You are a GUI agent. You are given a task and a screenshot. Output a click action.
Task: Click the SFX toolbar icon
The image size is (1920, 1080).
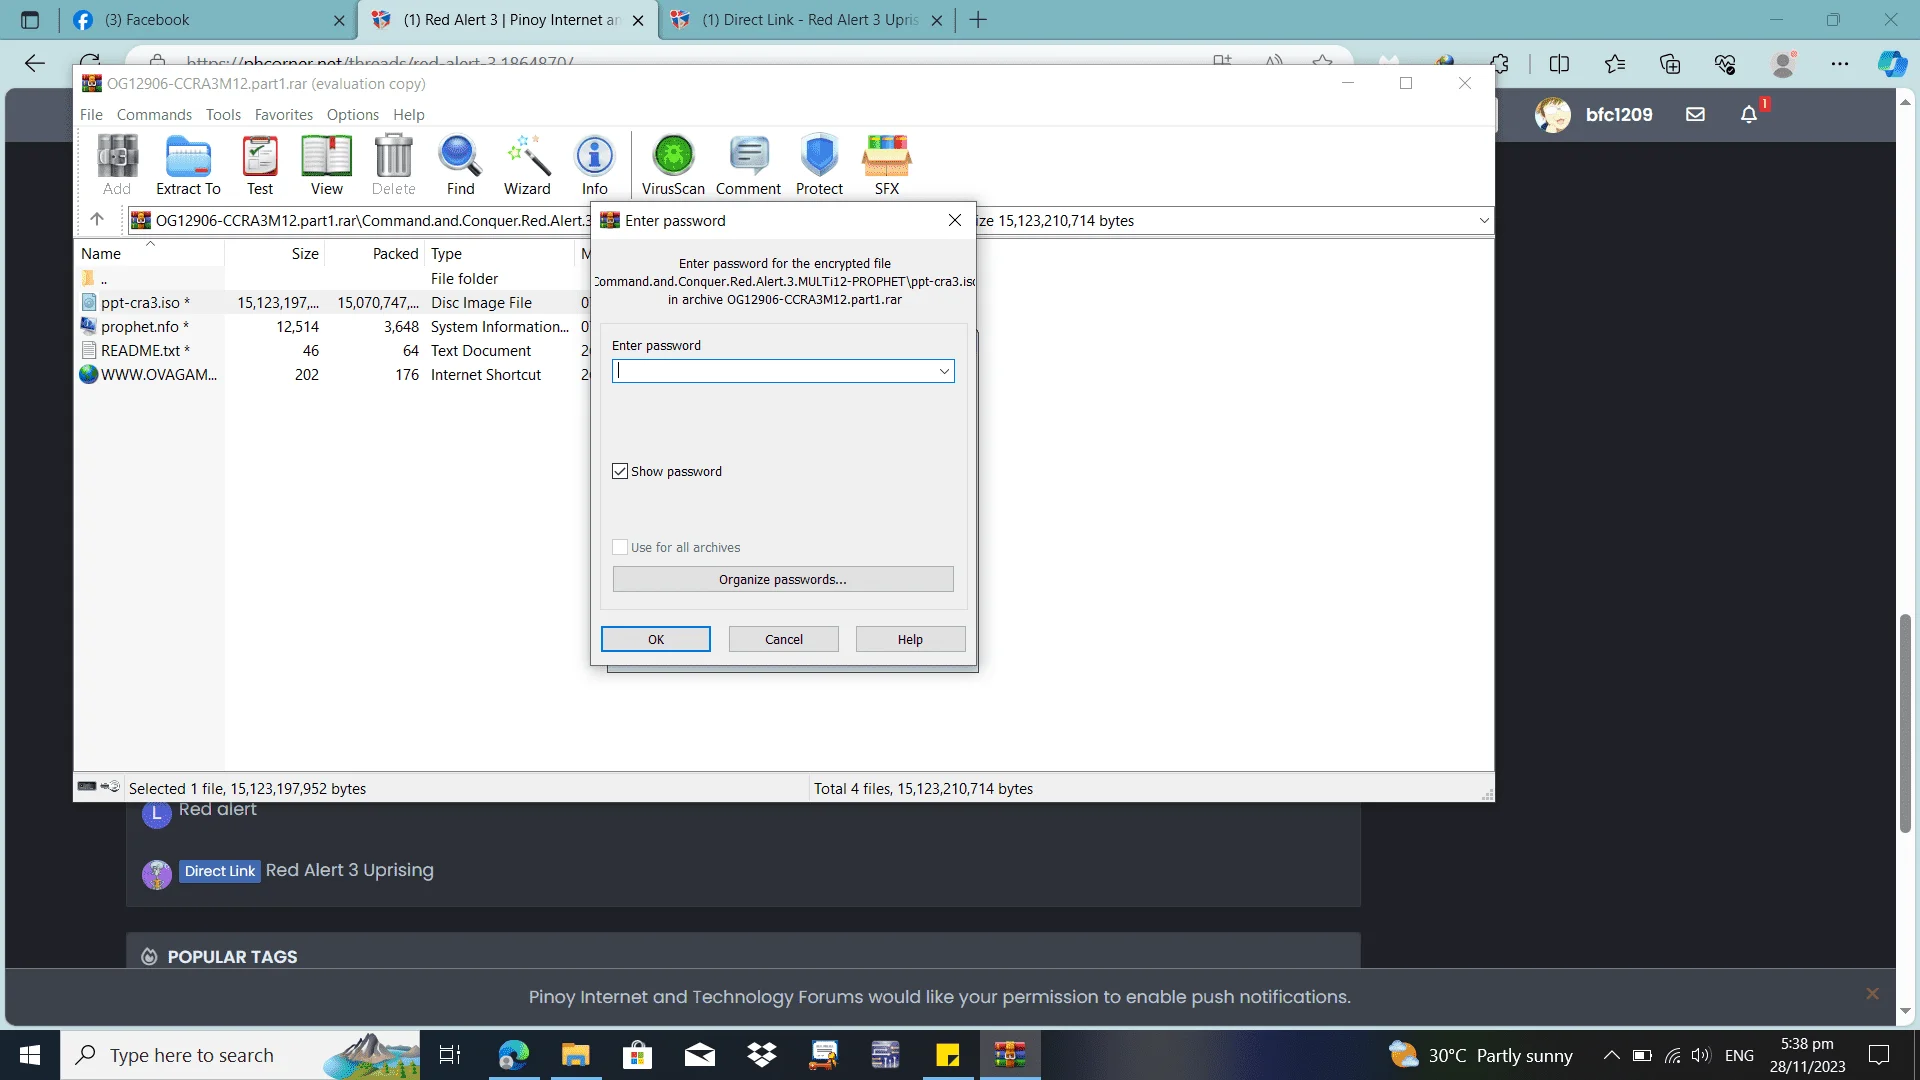click(887, 165)
